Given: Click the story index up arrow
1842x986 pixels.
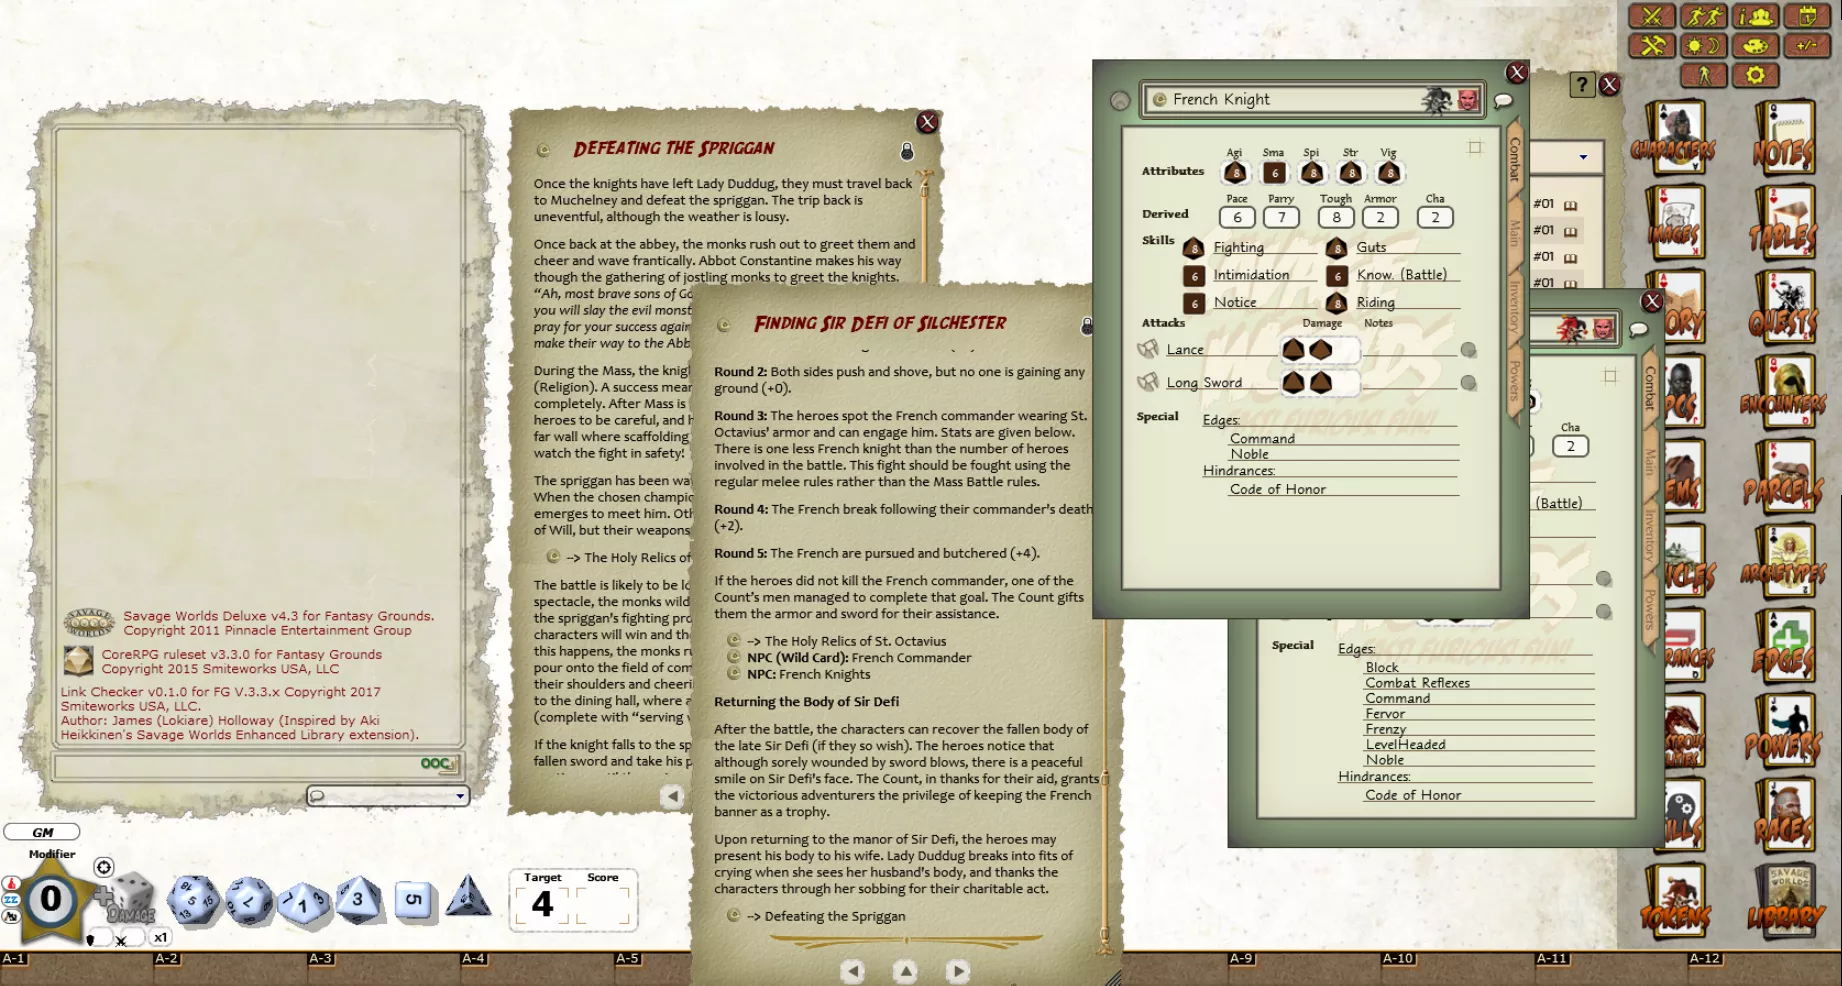Looking at the screenshot, I should tap(905, 971).
